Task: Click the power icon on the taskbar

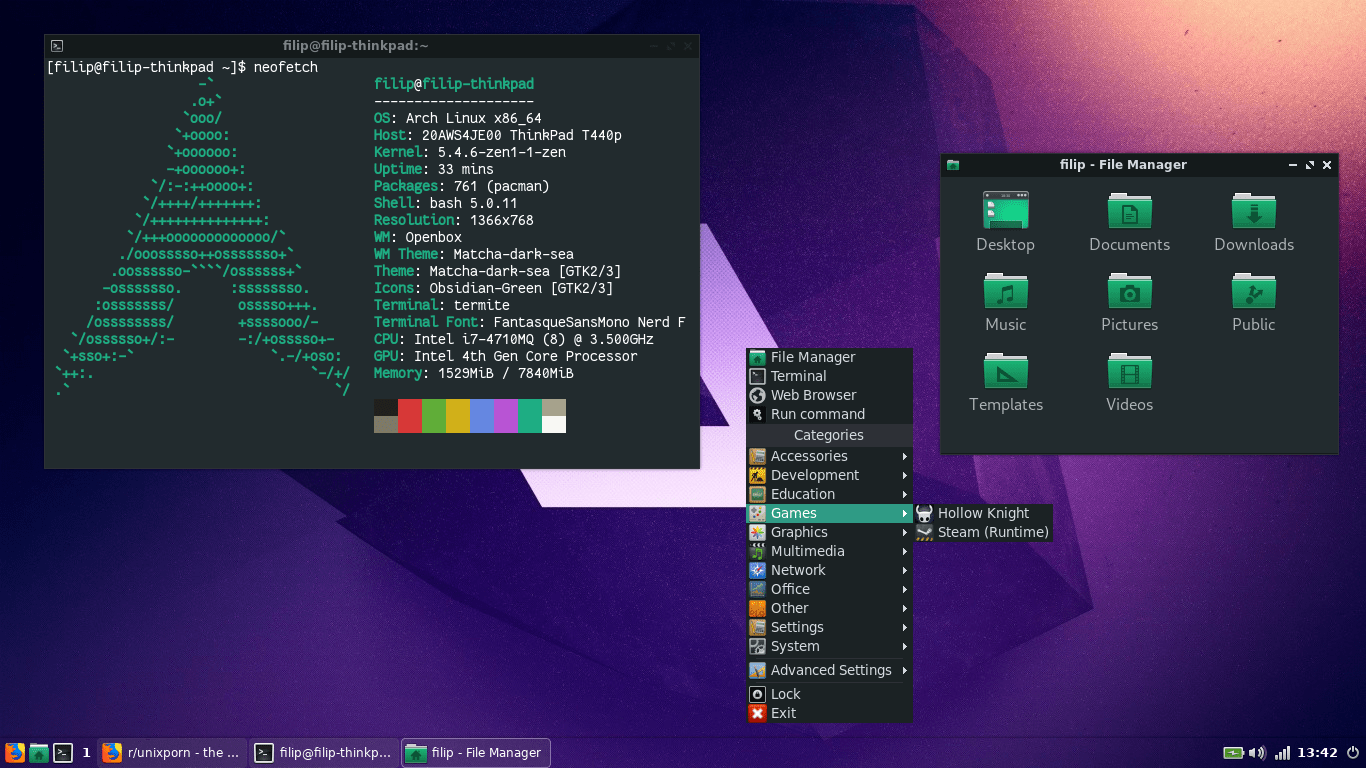Action: (x=1353, y=753)
